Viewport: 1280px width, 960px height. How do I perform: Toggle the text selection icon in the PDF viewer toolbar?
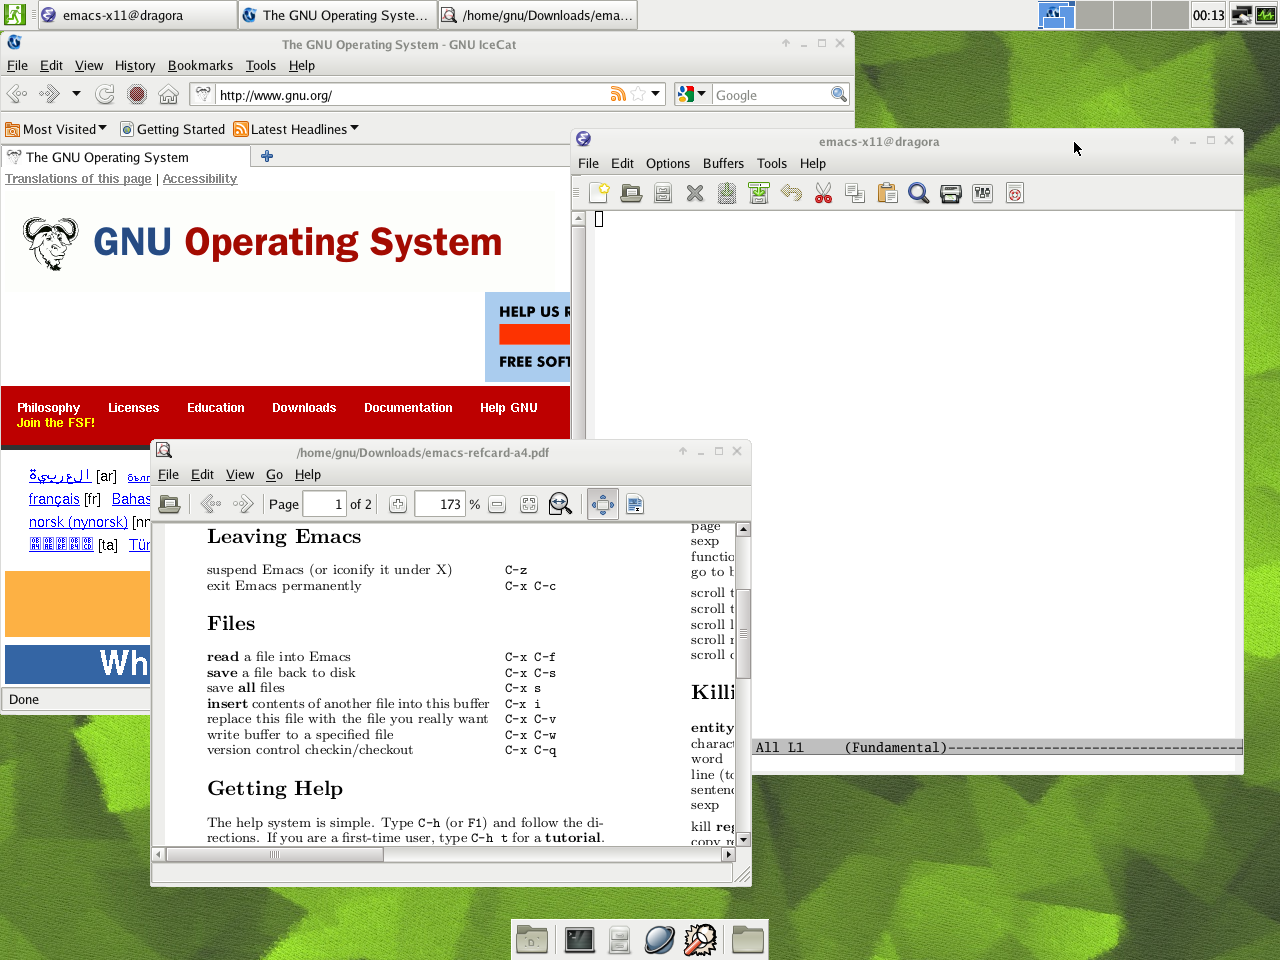[x=635, y=504]
